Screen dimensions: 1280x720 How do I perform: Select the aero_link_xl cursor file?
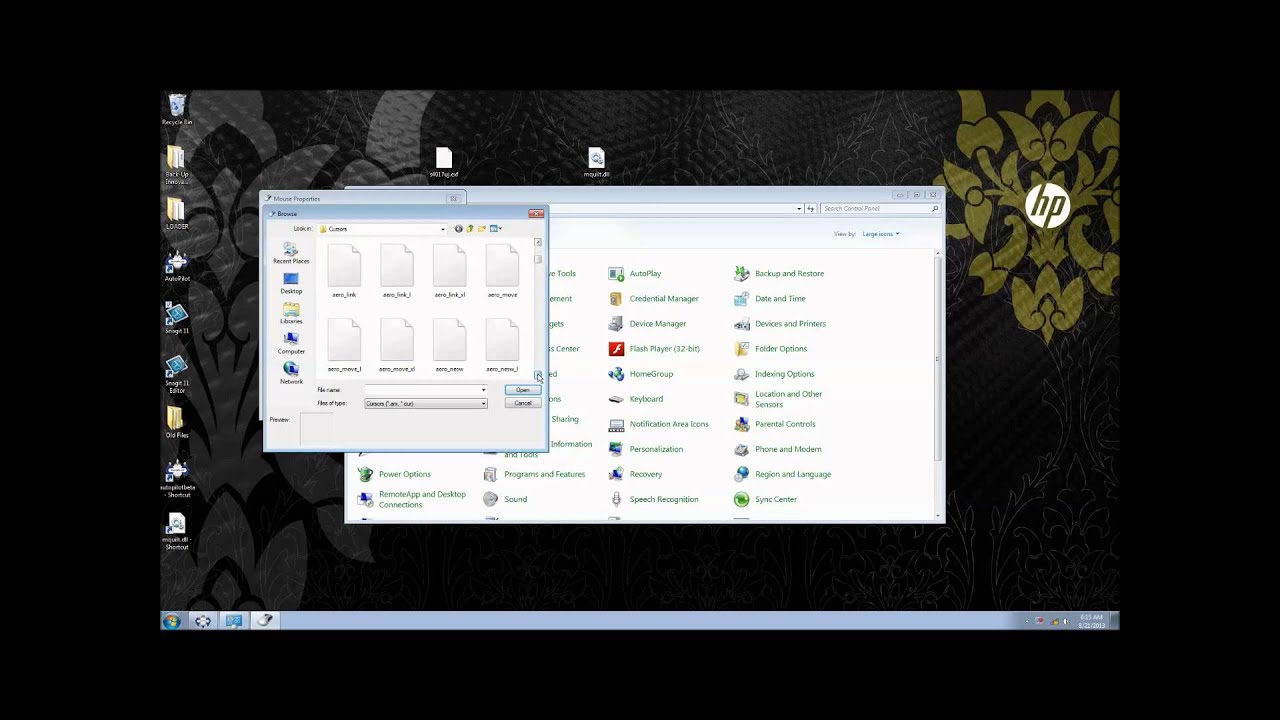tap(450, 271)
